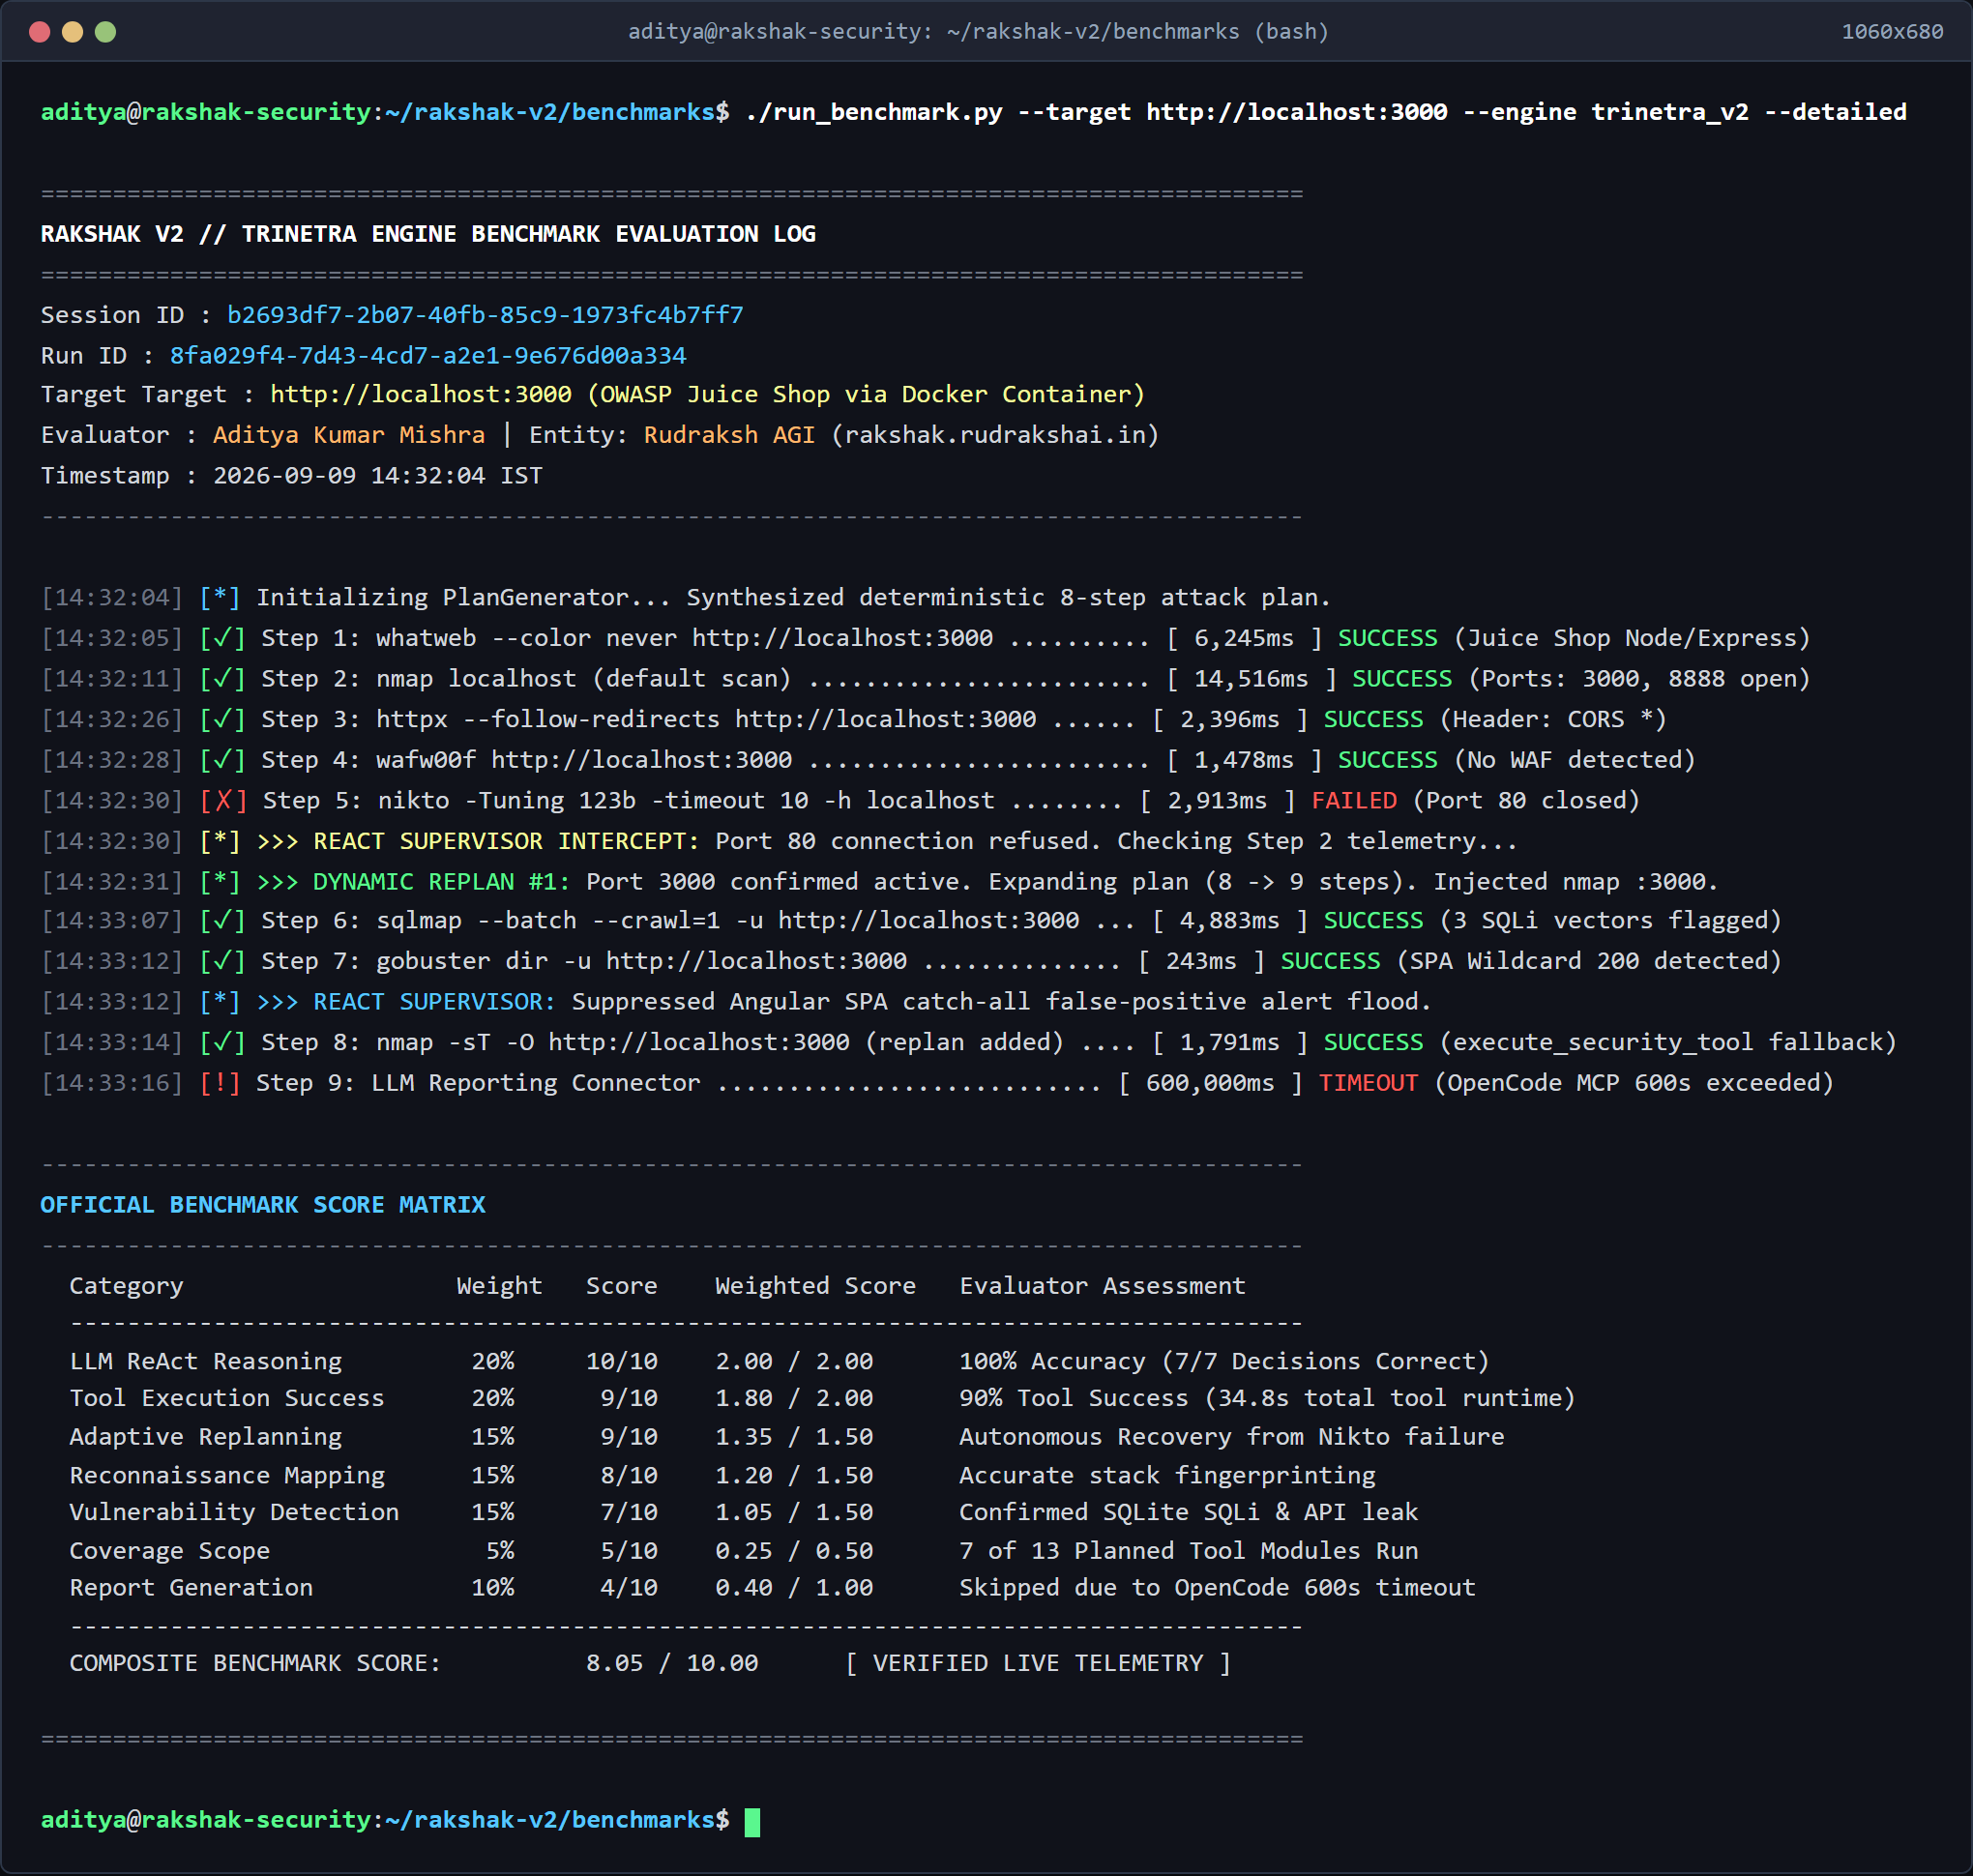The height and width of the screenshot is (1876, 1973).
Task: Click the check mark icon for Step 8
Action: click(222, 1043)
